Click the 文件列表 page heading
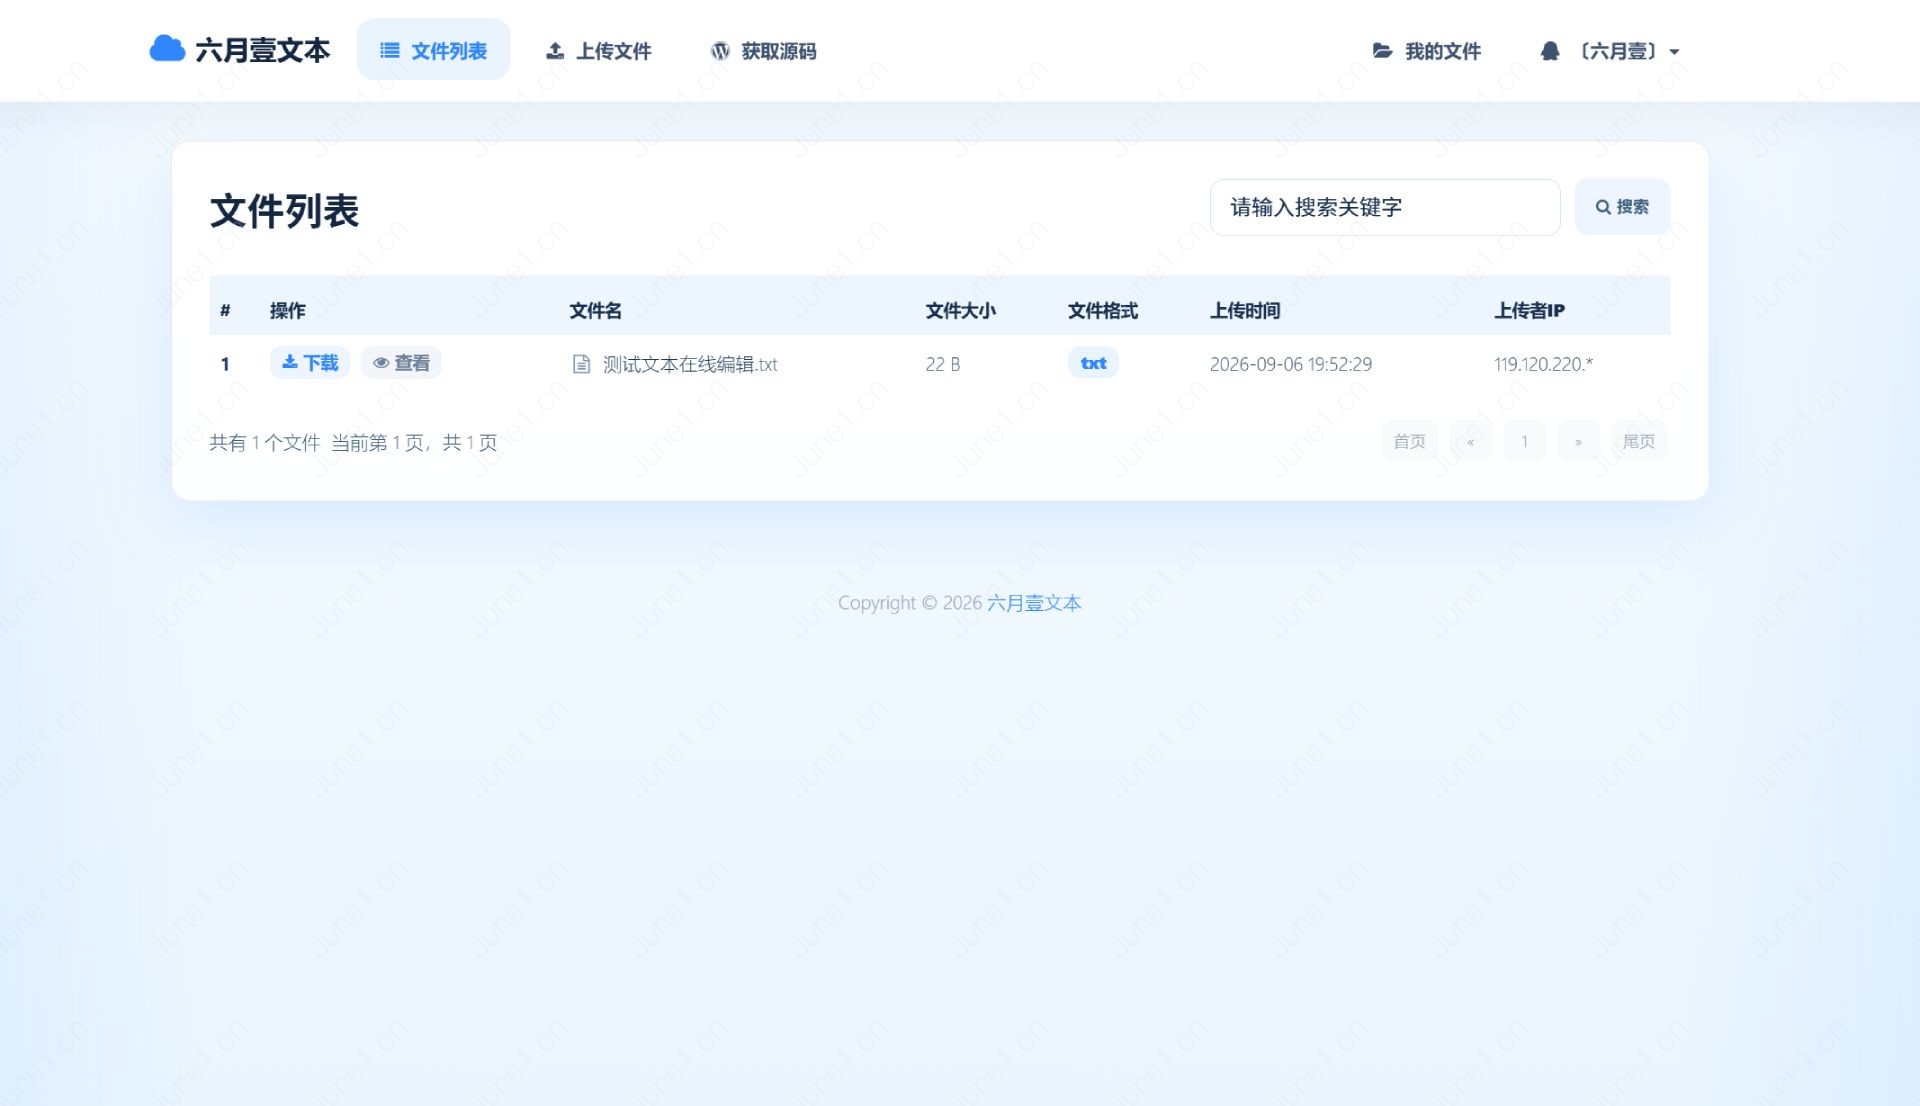The height and width of the screenshot is (1106, 1920). (284, 211)
